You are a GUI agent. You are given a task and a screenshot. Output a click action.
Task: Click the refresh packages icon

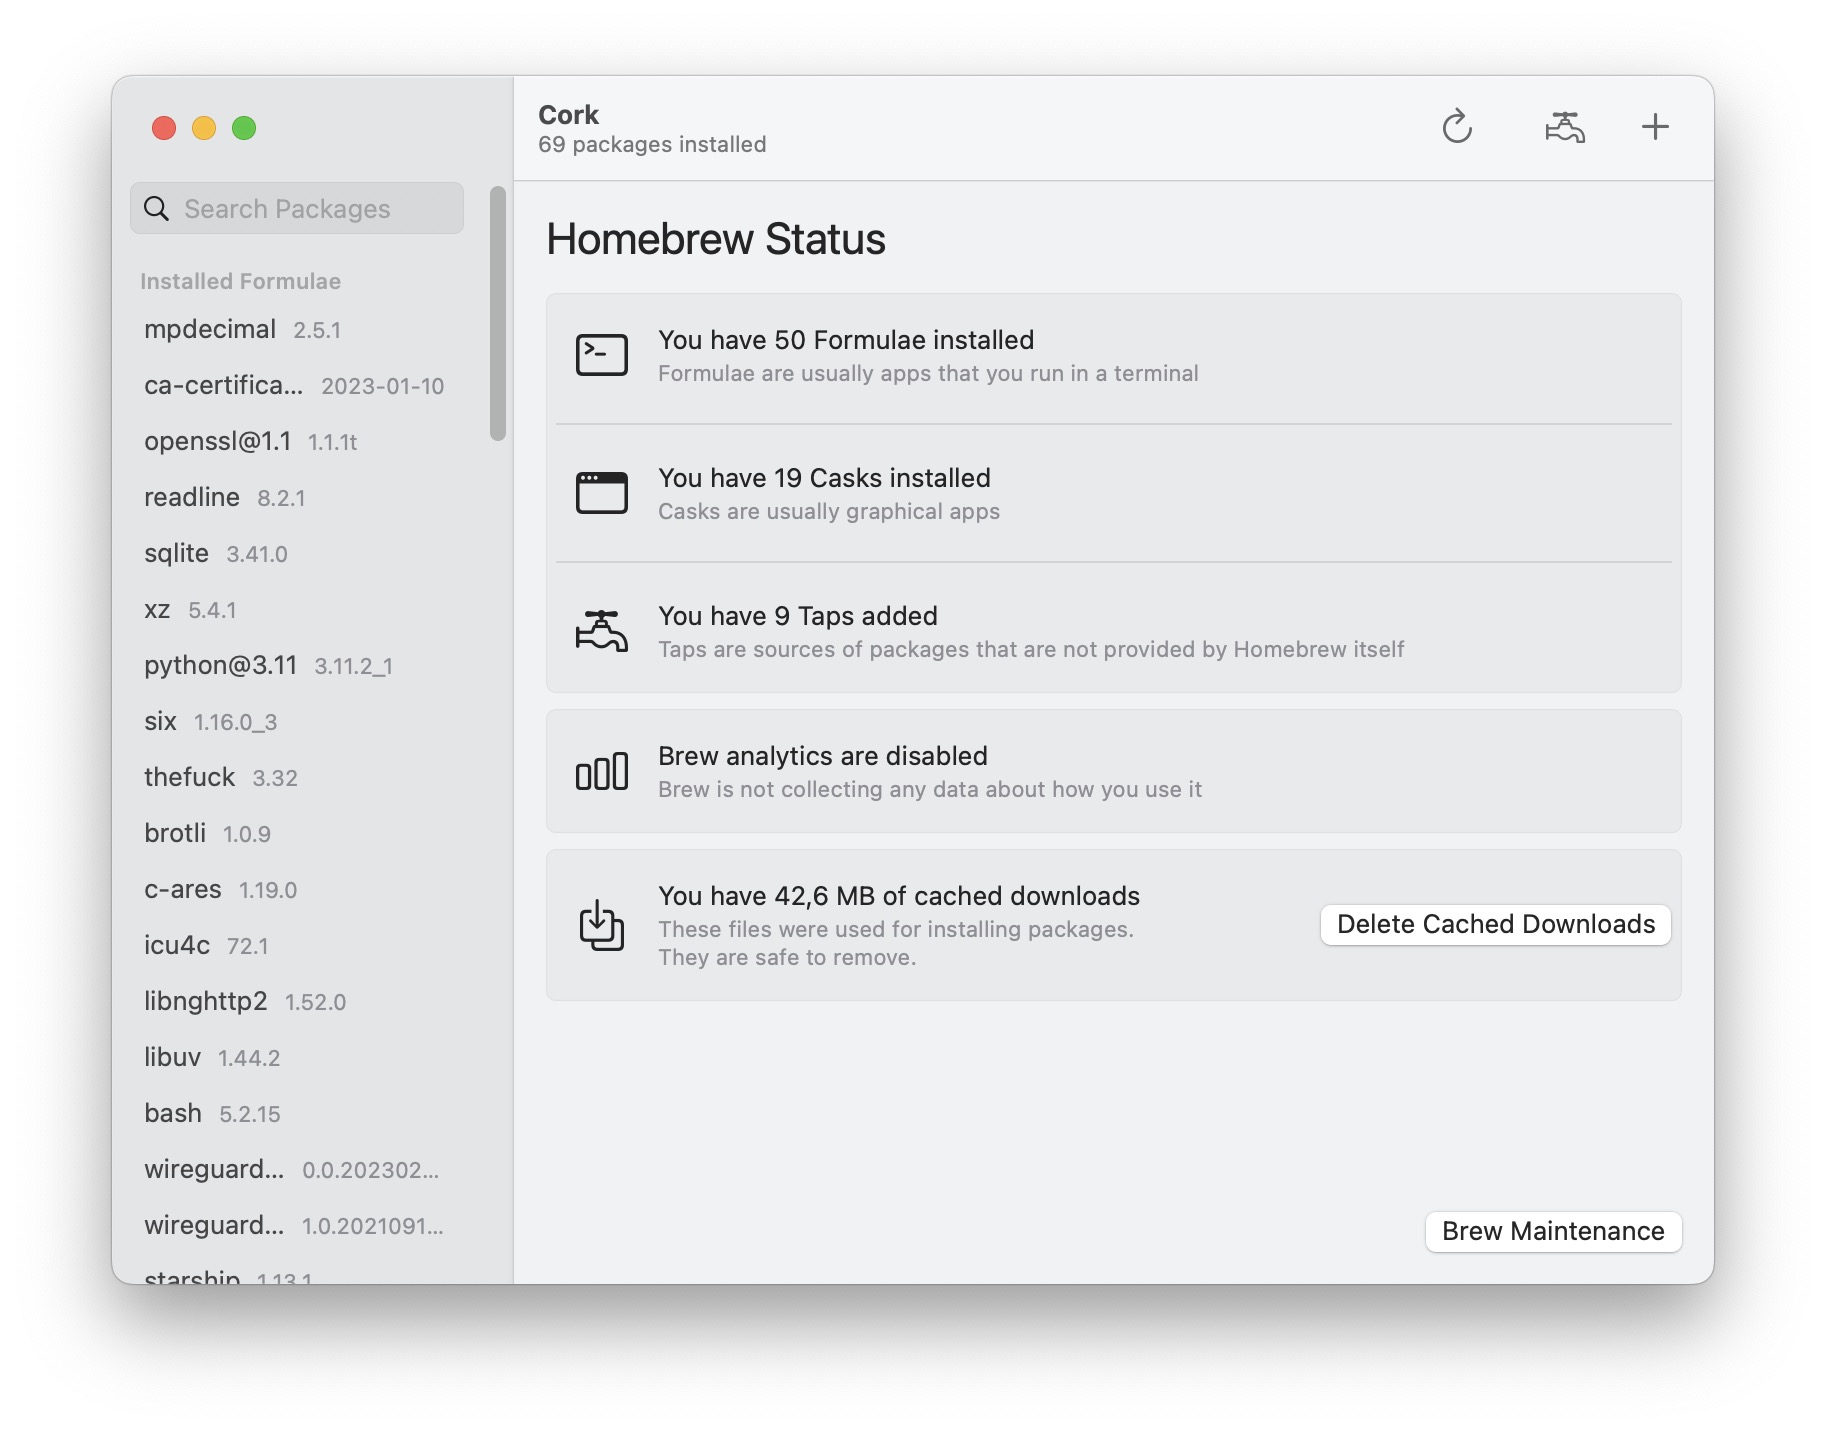click(1457, 127)
